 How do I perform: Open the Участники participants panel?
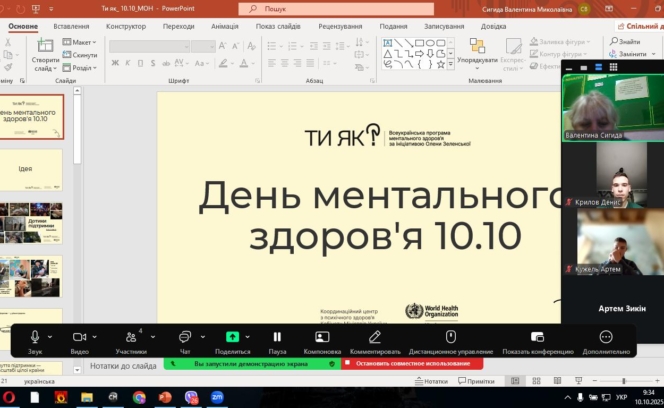(130, 338)
